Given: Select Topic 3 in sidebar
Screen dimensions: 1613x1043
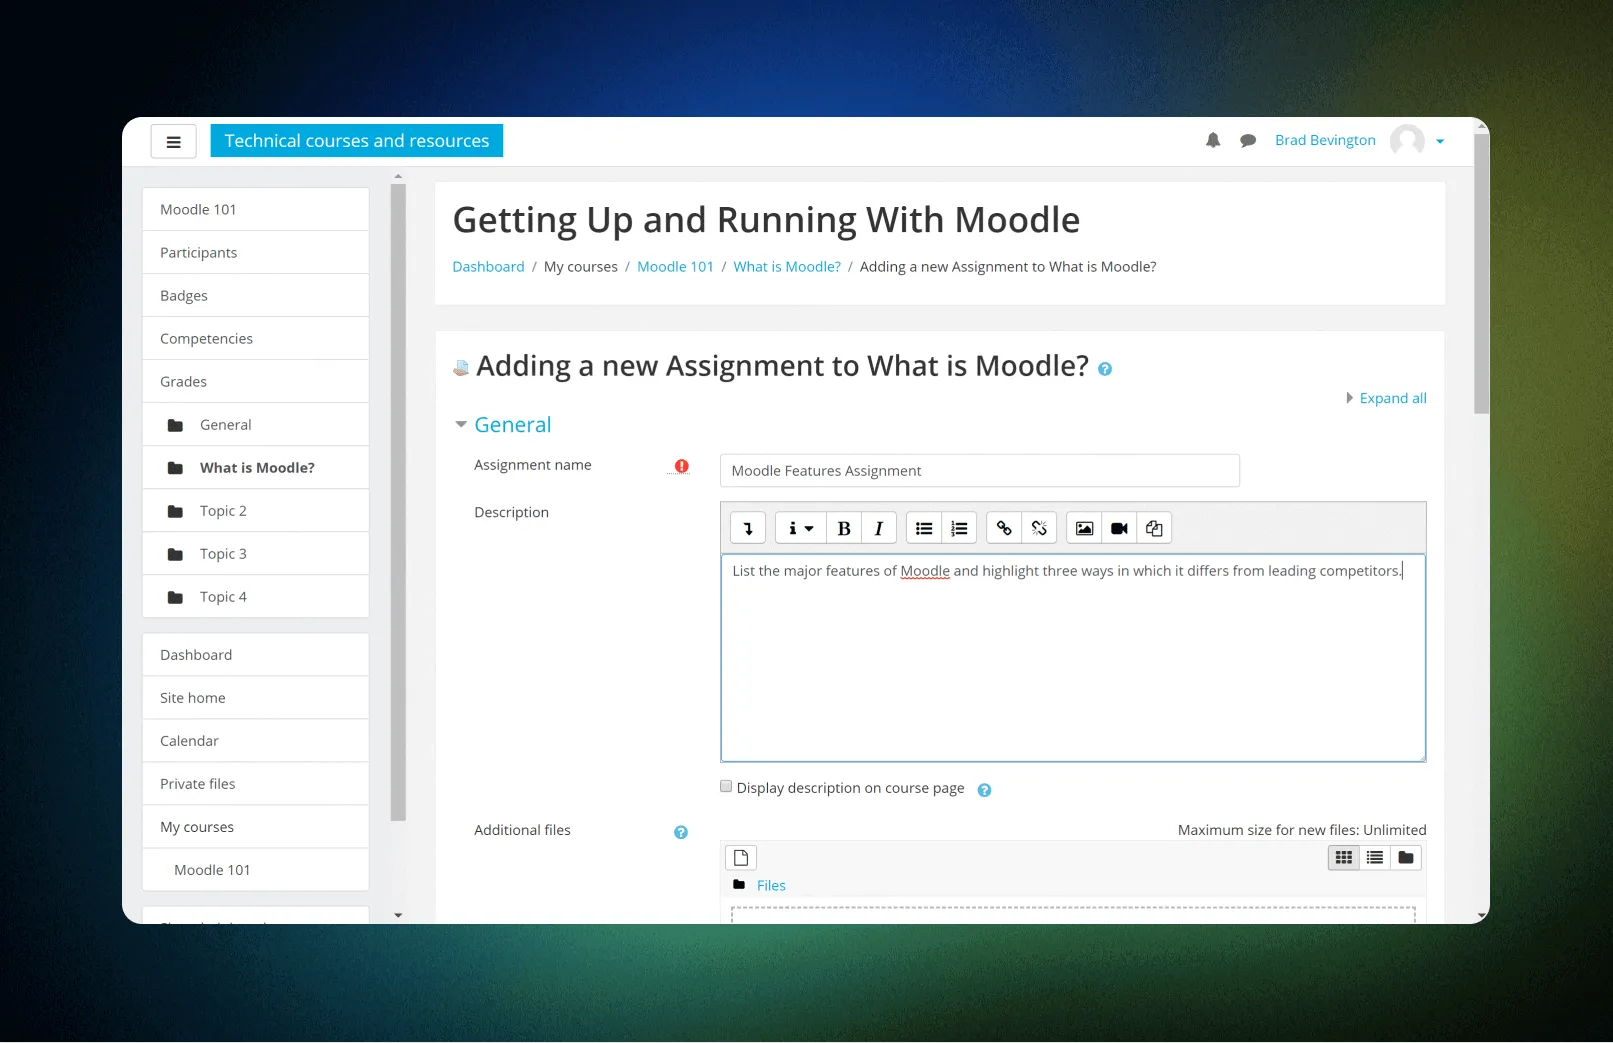Looking at the screenshot, I should [256, 554].
